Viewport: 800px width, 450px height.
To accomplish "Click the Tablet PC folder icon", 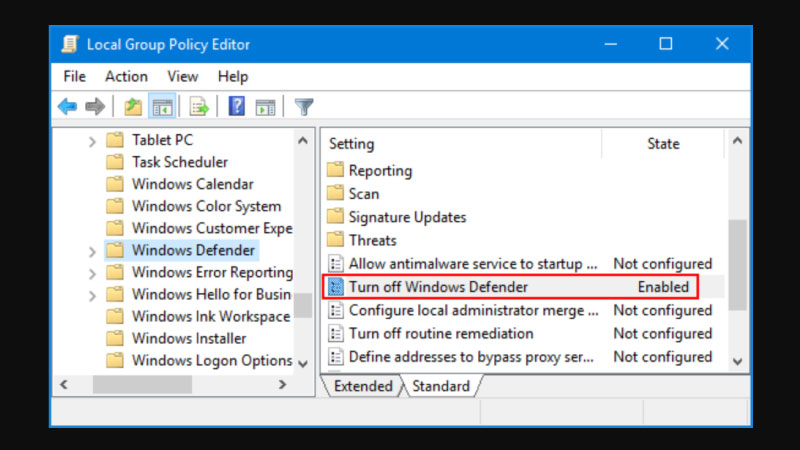I will pos(115,139).
